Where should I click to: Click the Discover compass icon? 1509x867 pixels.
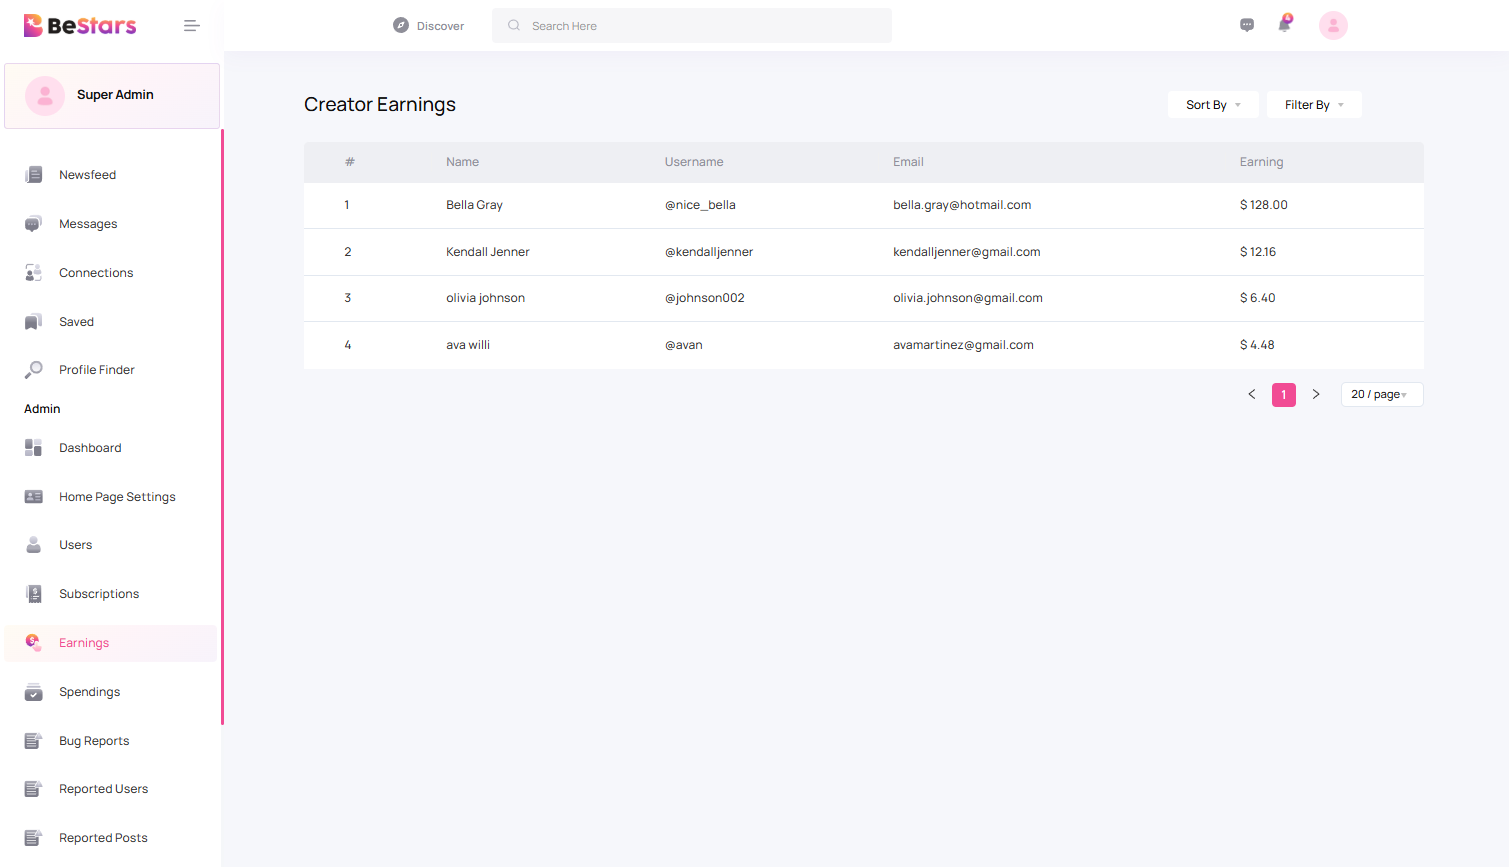pyautogui.click(x=401, y=26)
